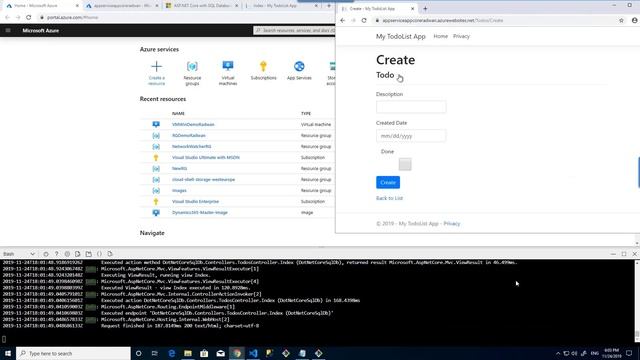The image size is (640, 360).
Task: Open VMWinDemoRadwan virtual machine resource
Action: click(193, 124)
